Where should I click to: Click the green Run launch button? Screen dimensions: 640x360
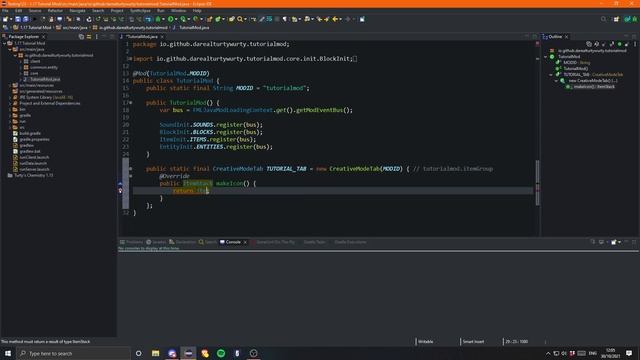coord(171,19)
